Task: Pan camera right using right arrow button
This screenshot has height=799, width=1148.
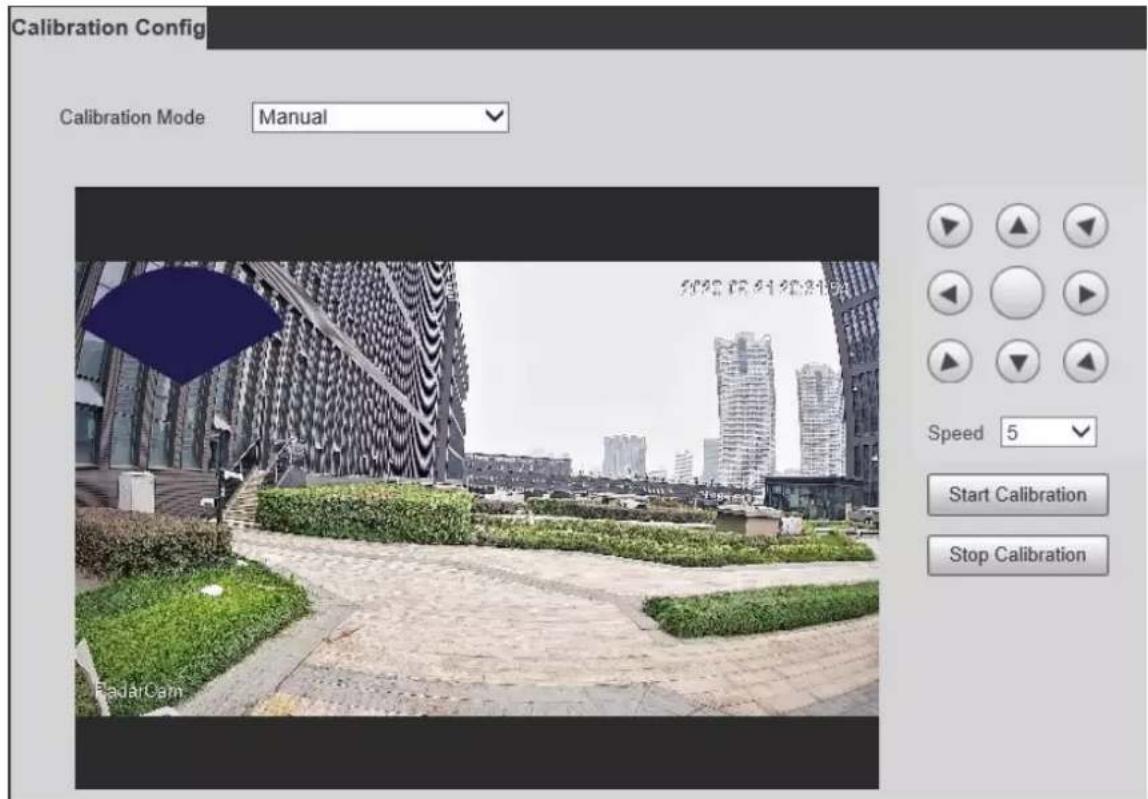Action: coord(1085,294)
